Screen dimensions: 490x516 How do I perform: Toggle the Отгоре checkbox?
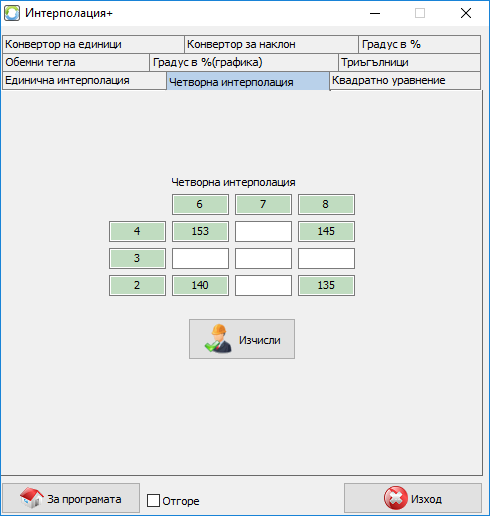(x=153, y=500)
